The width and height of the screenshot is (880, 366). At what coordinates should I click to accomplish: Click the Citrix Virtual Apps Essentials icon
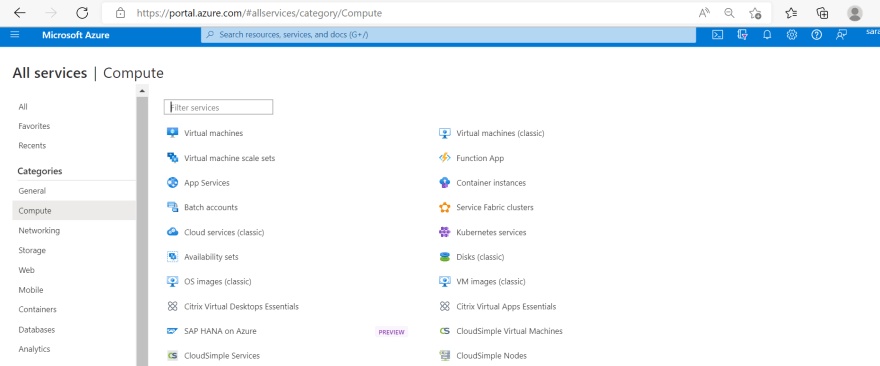click(444, 306)
